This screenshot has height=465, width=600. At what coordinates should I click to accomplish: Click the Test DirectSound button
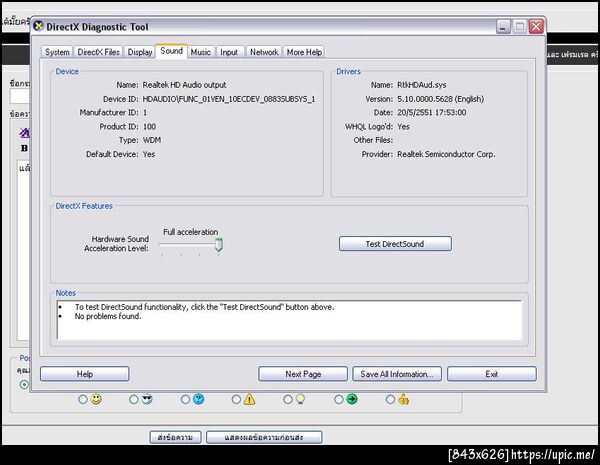pos(395,244)
